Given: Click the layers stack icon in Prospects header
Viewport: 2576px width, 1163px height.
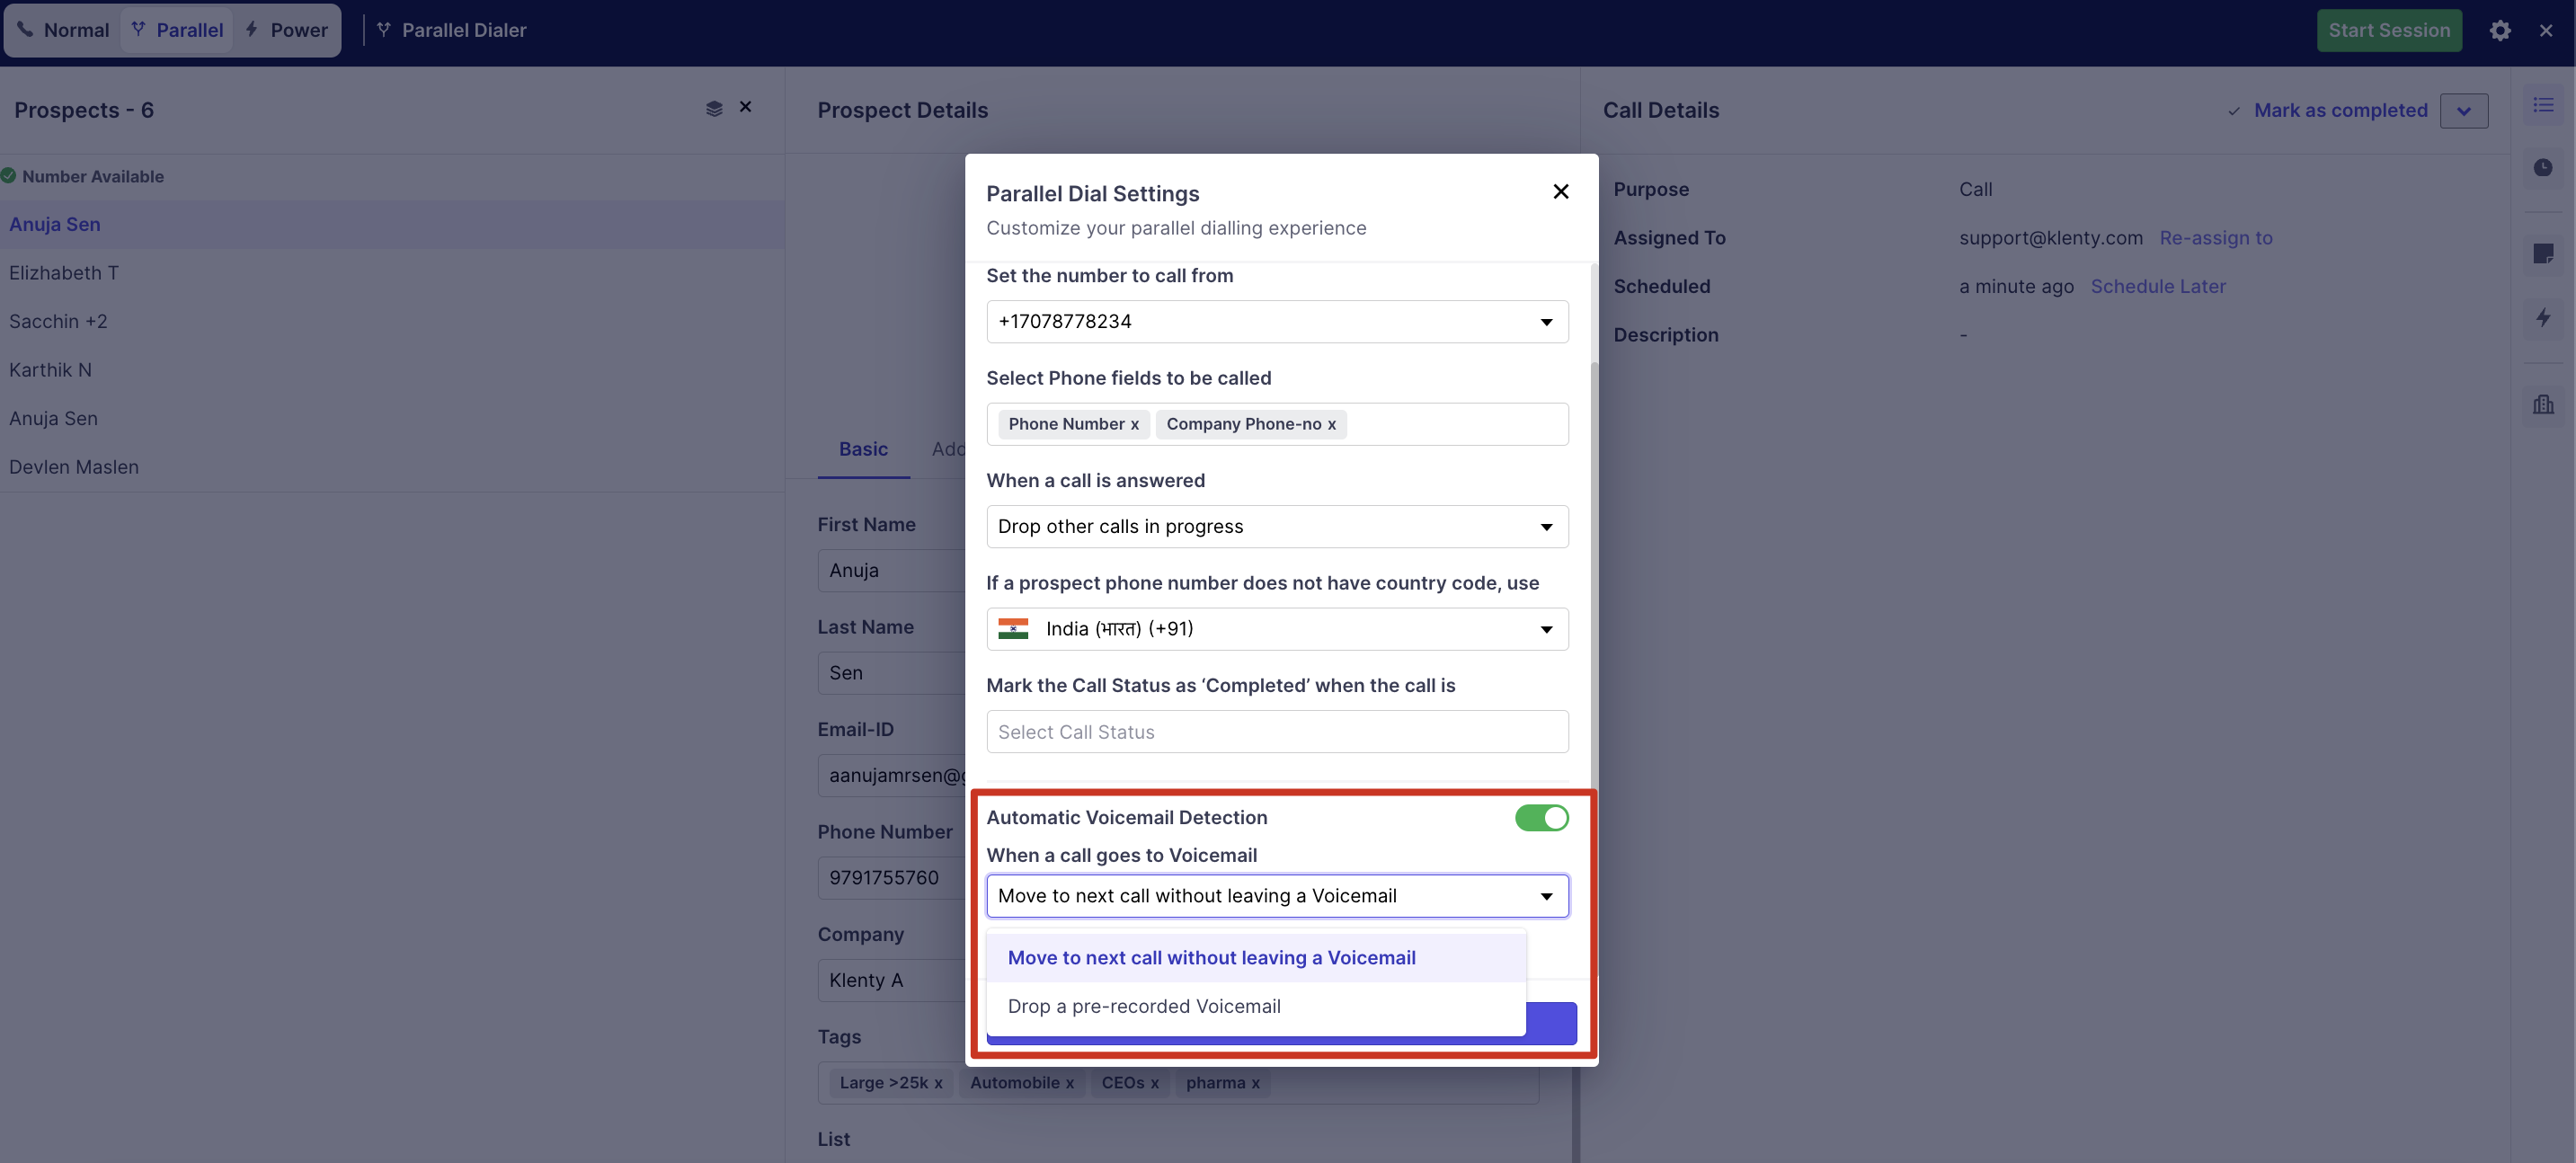Looking at the screenshot, I should pyautogui.click(x=713, y=108).
